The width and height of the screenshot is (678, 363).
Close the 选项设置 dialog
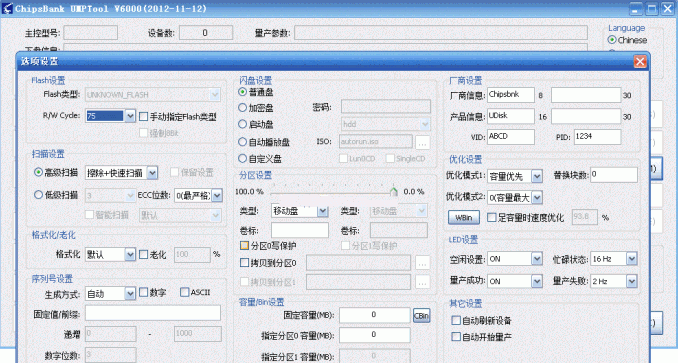click(x=640, y=61)
